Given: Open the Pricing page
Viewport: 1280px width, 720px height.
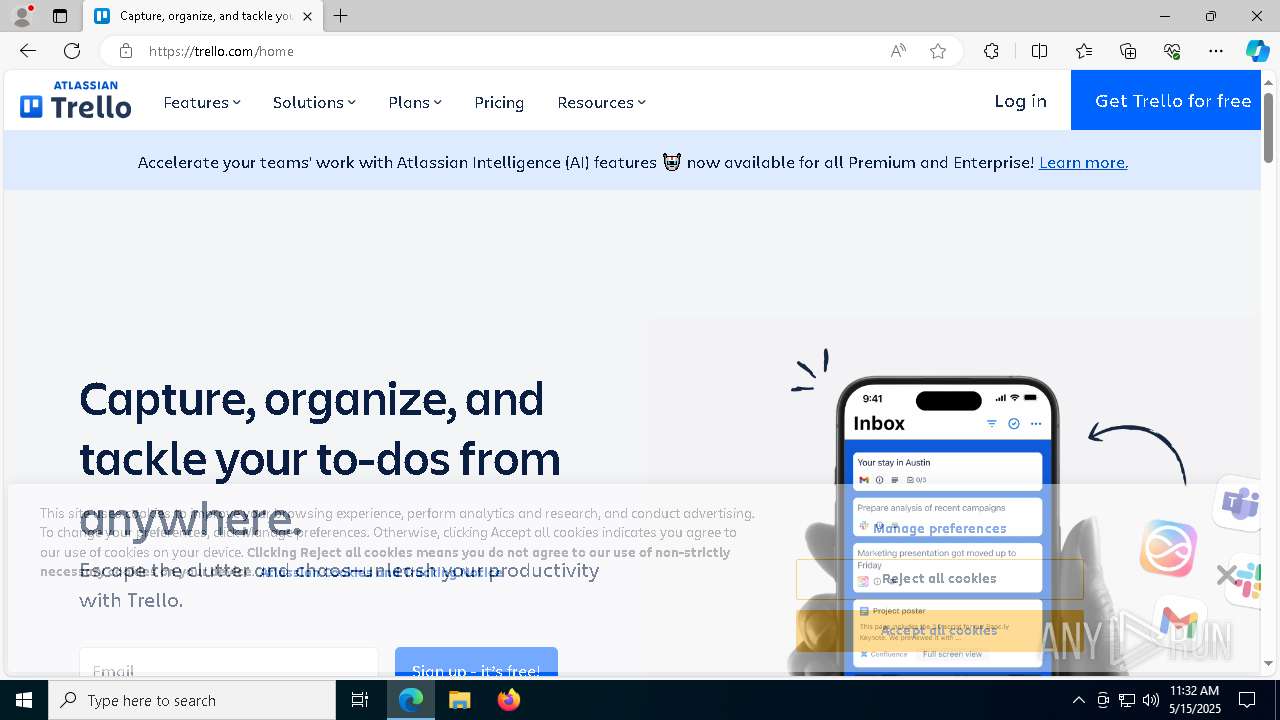Looking at the screenshot, I should [499, 102].
